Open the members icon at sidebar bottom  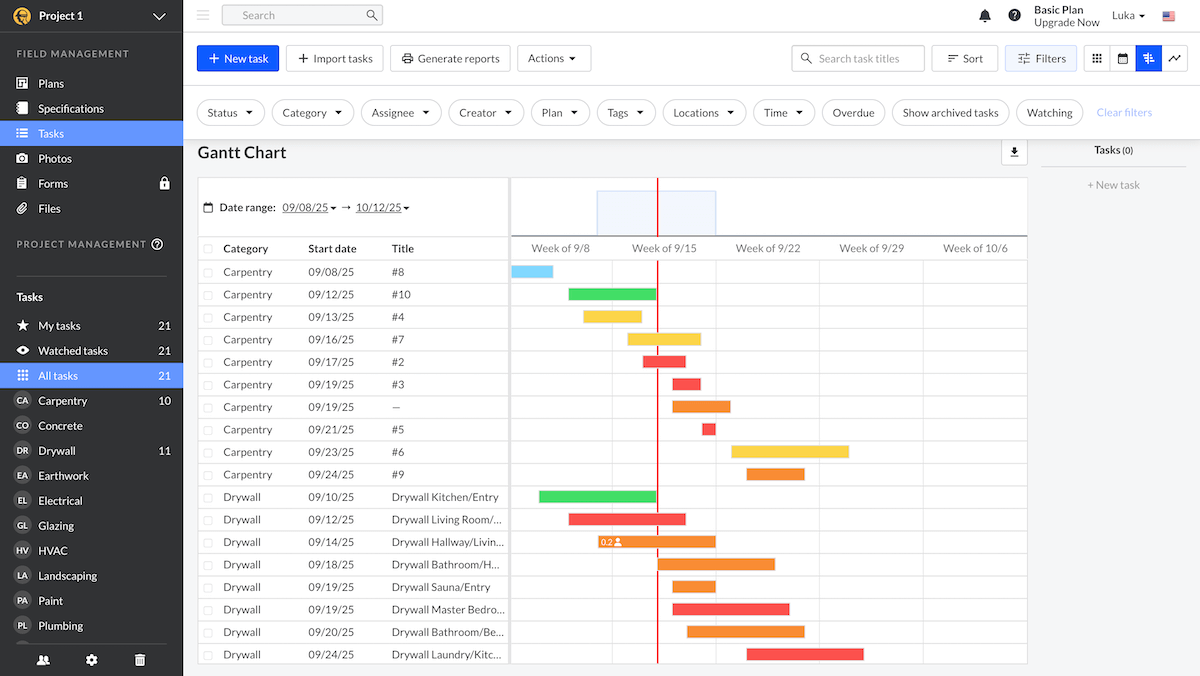(x=42, y=660)
